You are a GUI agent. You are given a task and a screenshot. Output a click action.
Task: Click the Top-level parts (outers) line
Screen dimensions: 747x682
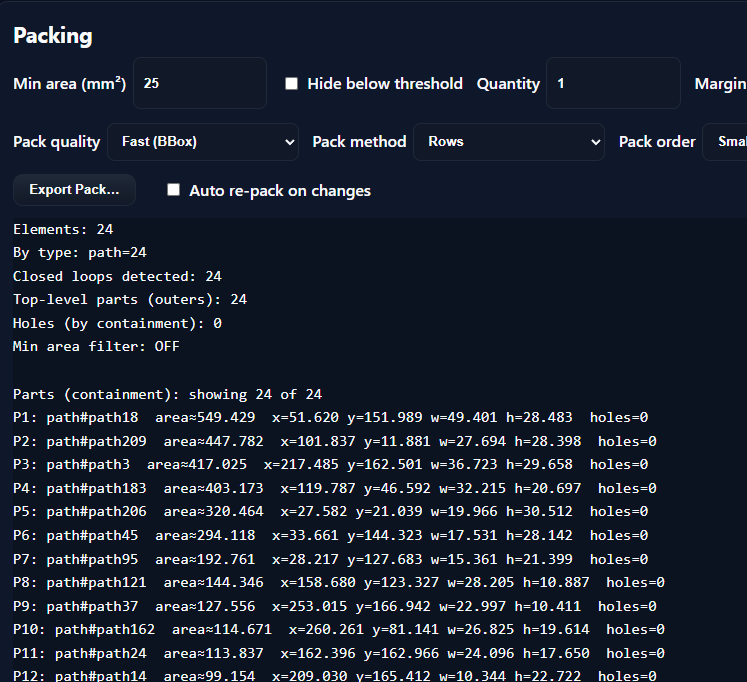[130, 299]
